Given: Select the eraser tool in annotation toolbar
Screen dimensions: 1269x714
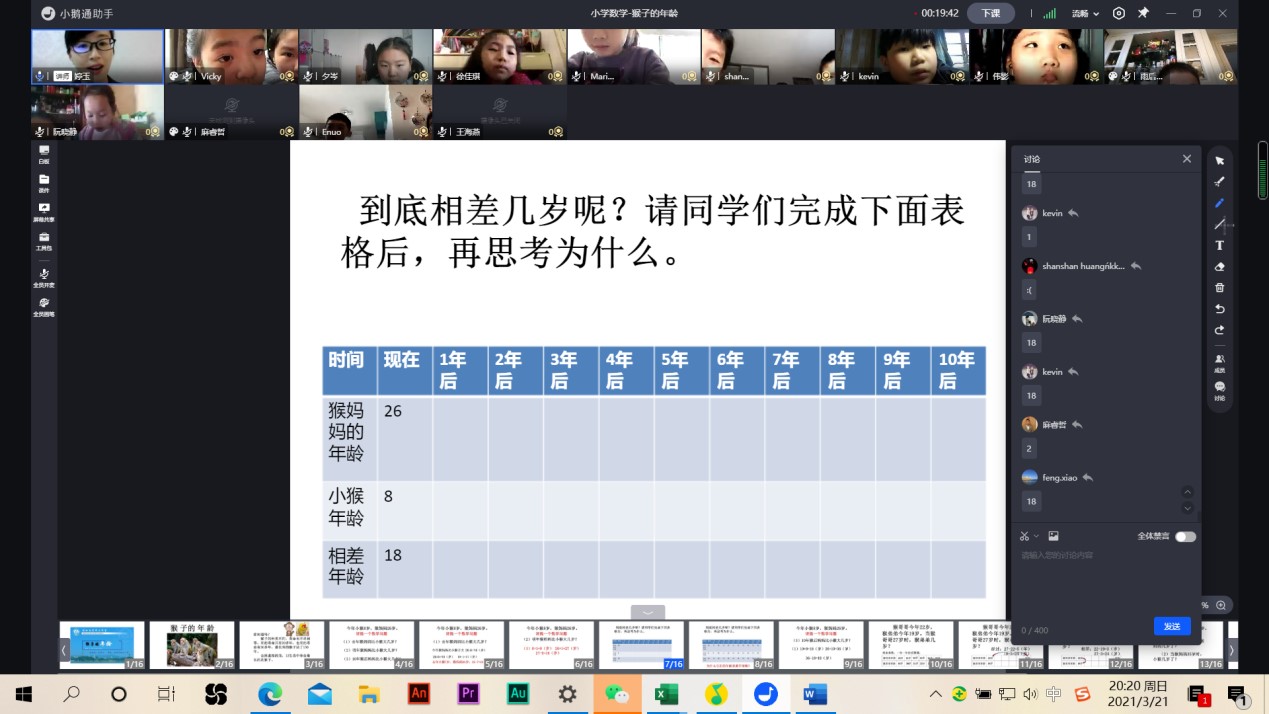Looking at the screenshot, I should [x=1219, y=267].
